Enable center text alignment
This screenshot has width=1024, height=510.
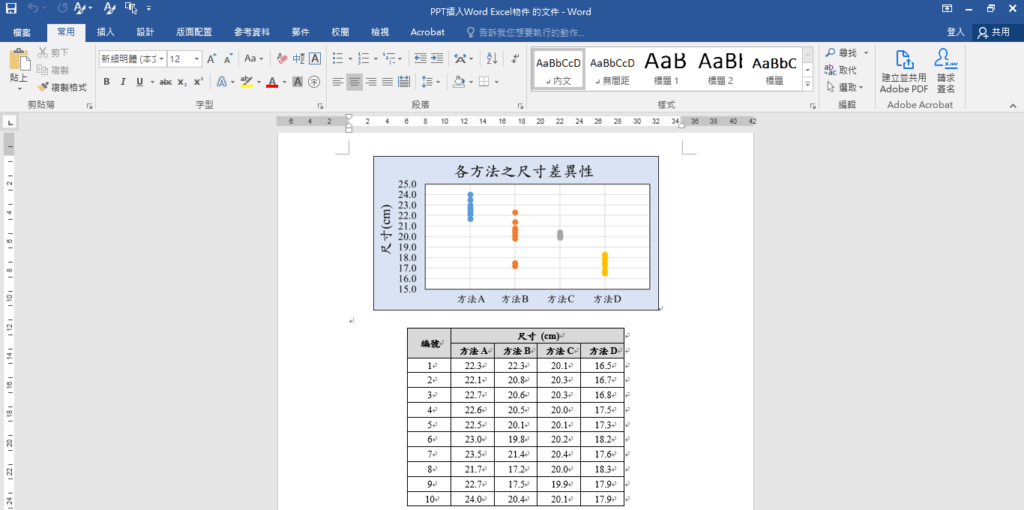pos(355,82)
